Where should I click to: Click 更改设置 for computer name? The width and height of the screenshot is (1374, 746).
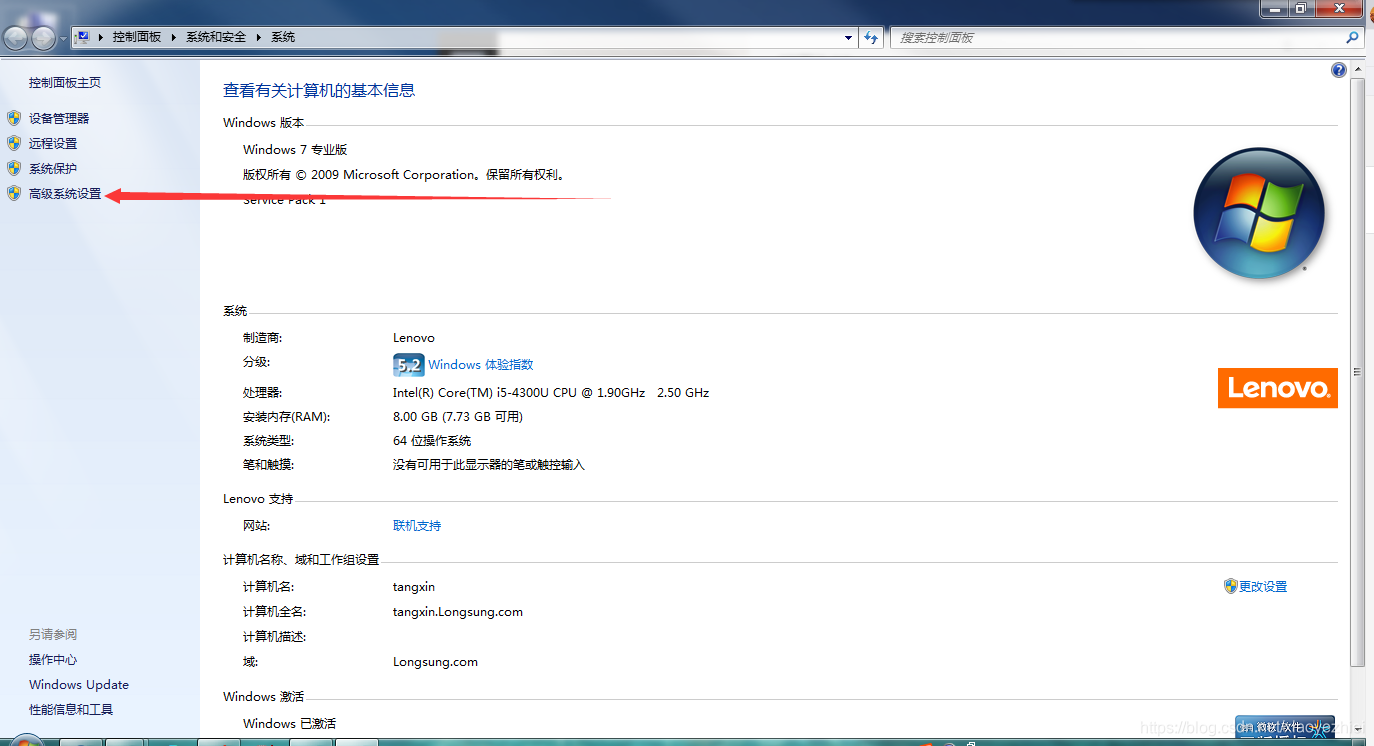coord(1263,587)
